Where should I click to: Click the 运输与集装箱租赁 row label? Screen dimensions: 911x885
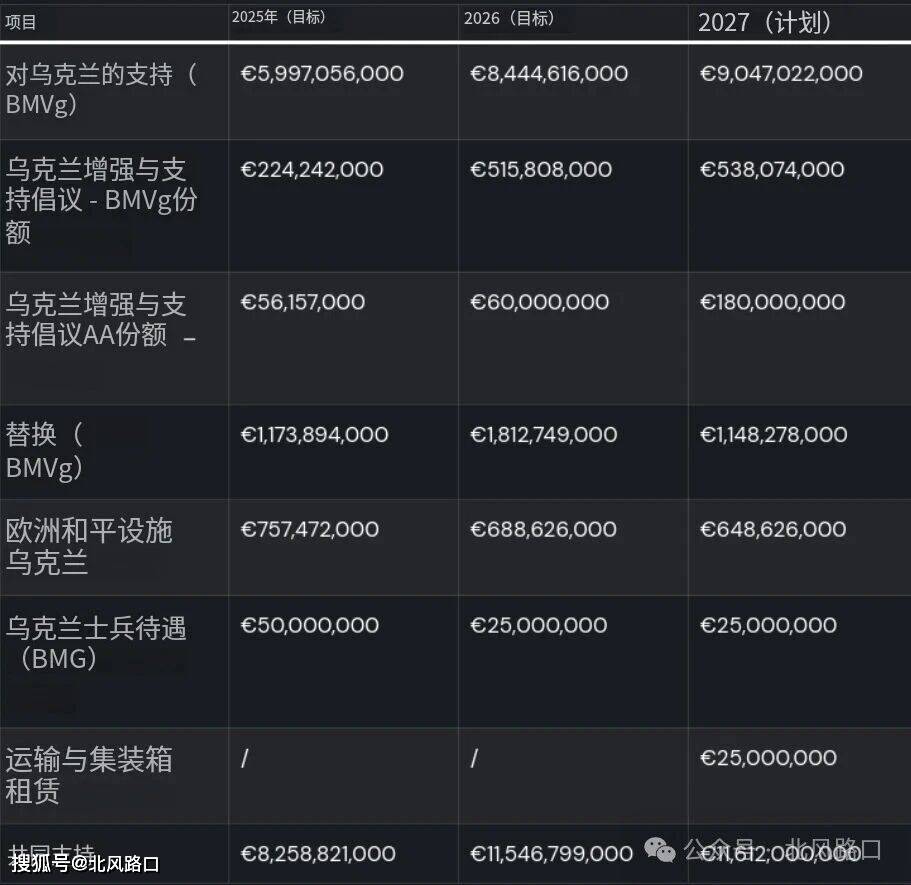(x=89, y=775)
